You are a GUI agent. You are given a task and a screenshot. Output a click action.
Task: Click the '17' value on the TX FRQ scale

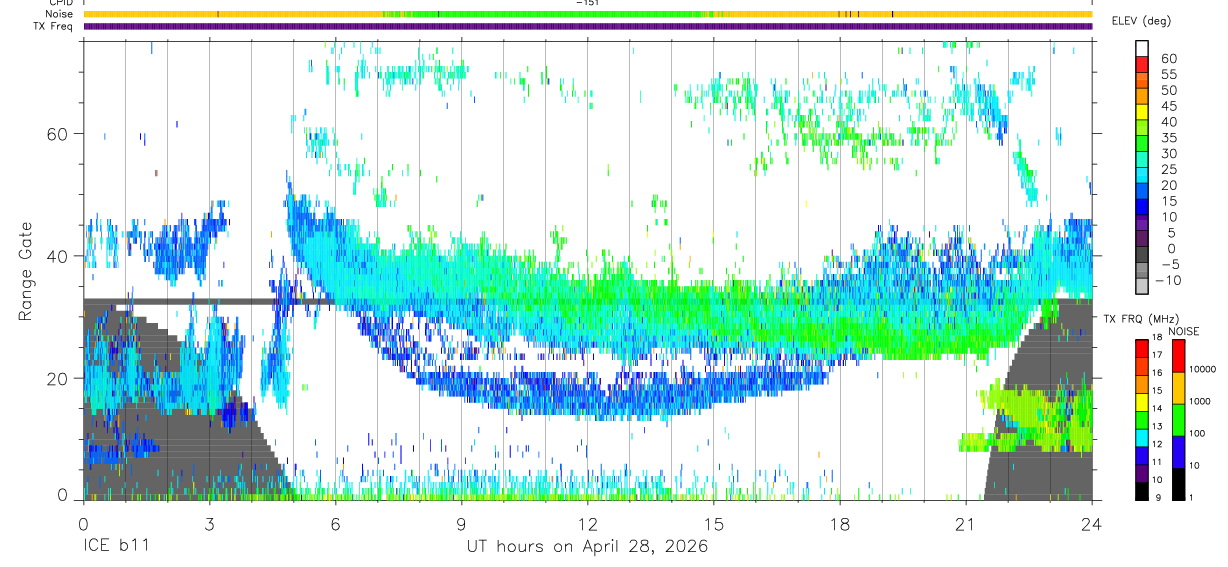tap(1157, 355)
